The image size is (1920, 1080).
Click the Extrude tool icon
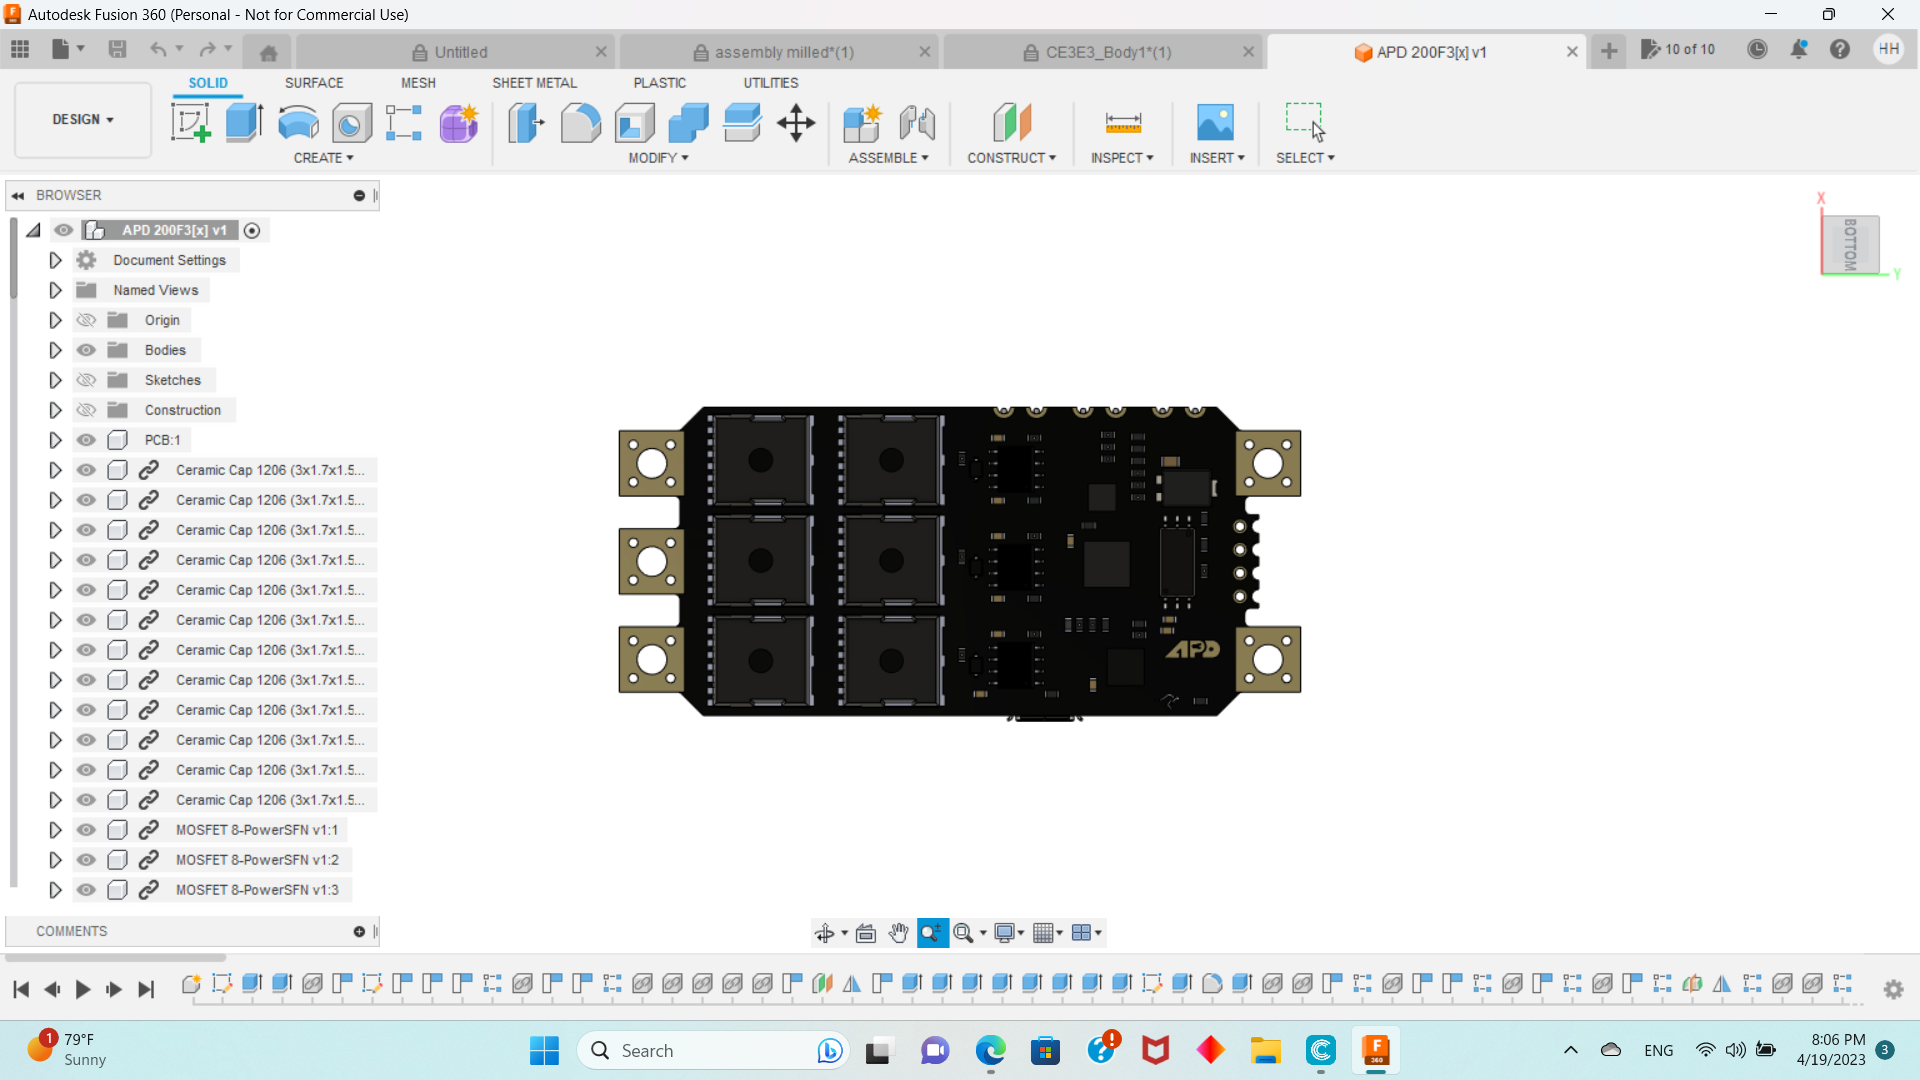pyautogui.click(x=244, y=123)
